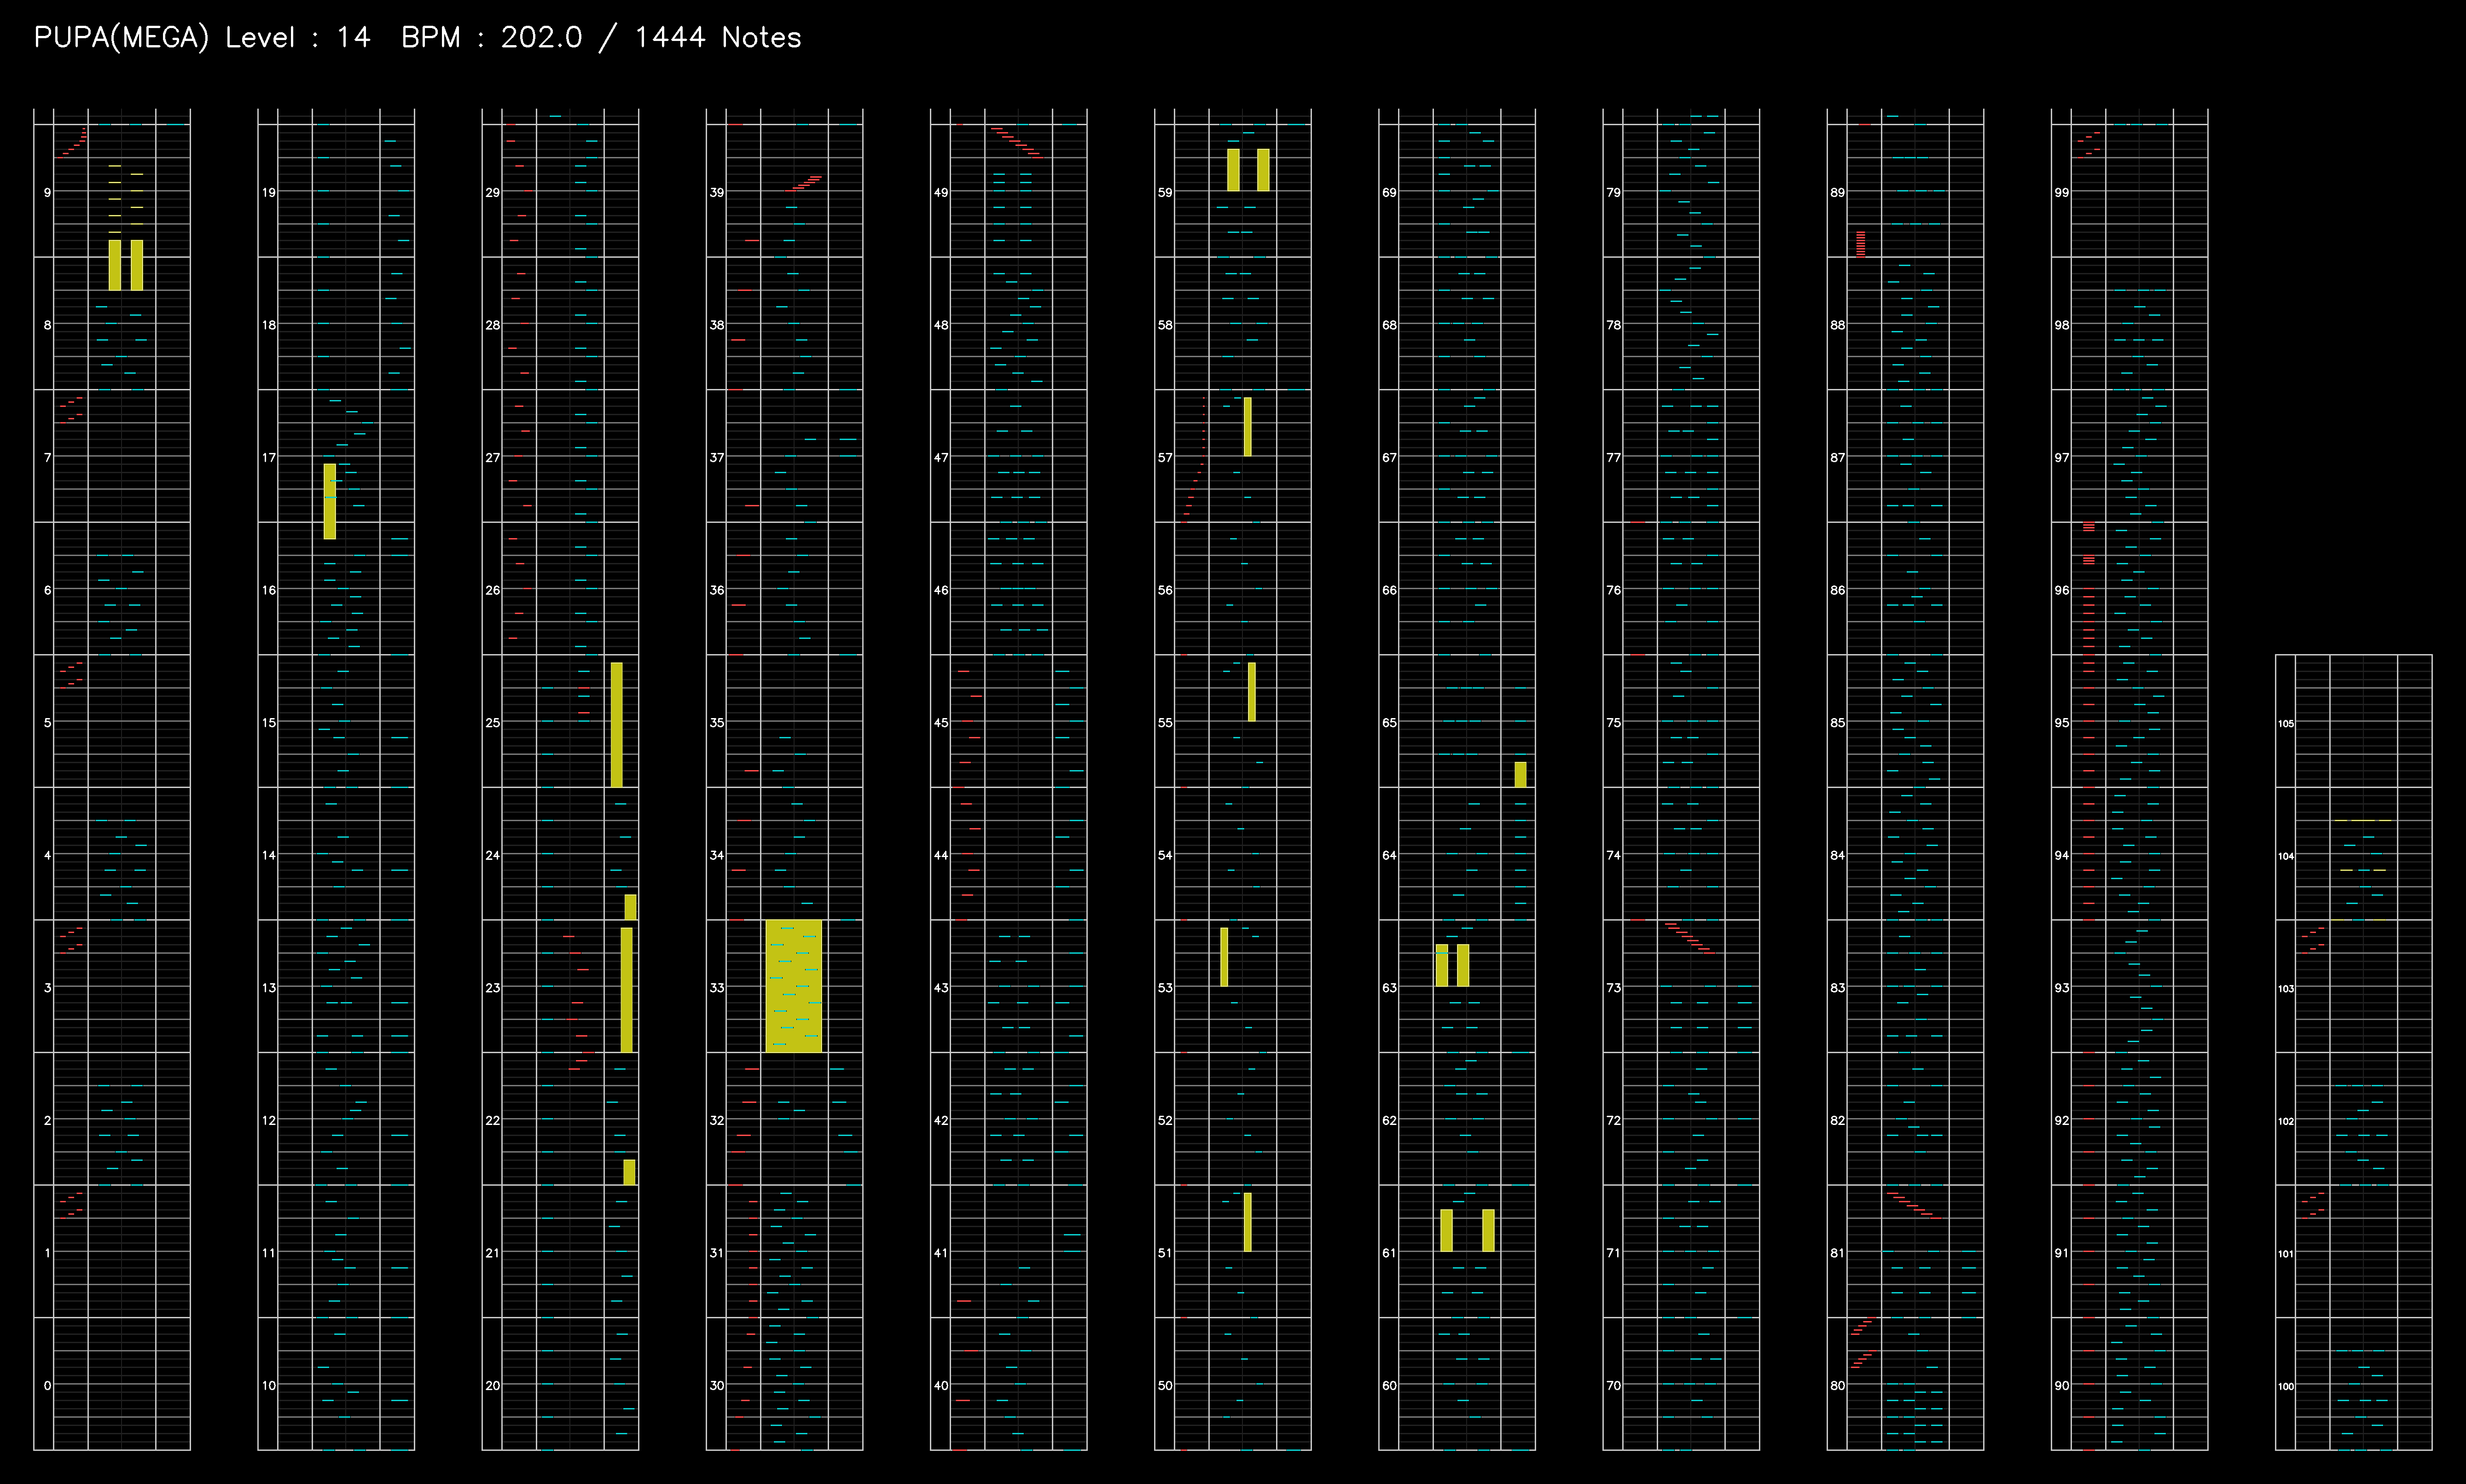
Task: Click measure number 45
Action: [941, 722]
